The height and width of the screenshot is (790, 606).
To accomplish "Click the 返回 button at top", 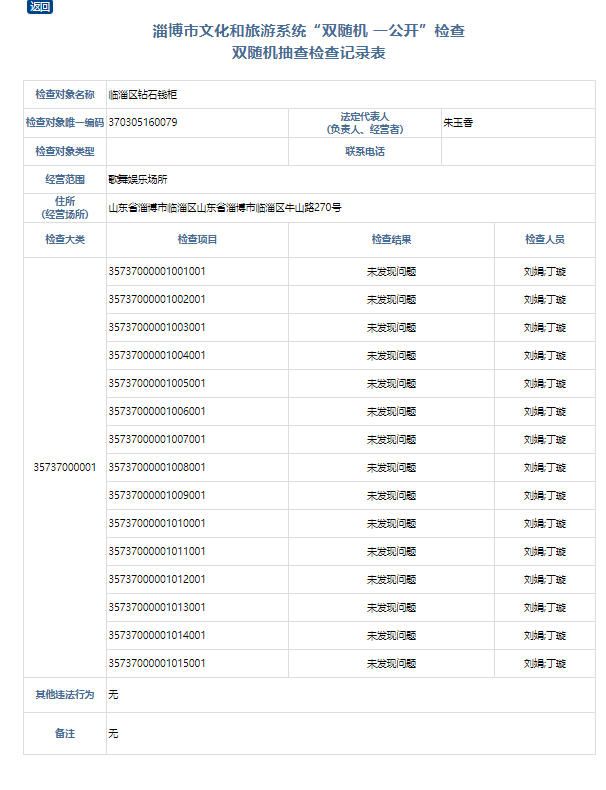I will pyautogui.click(x=40, y=7).
